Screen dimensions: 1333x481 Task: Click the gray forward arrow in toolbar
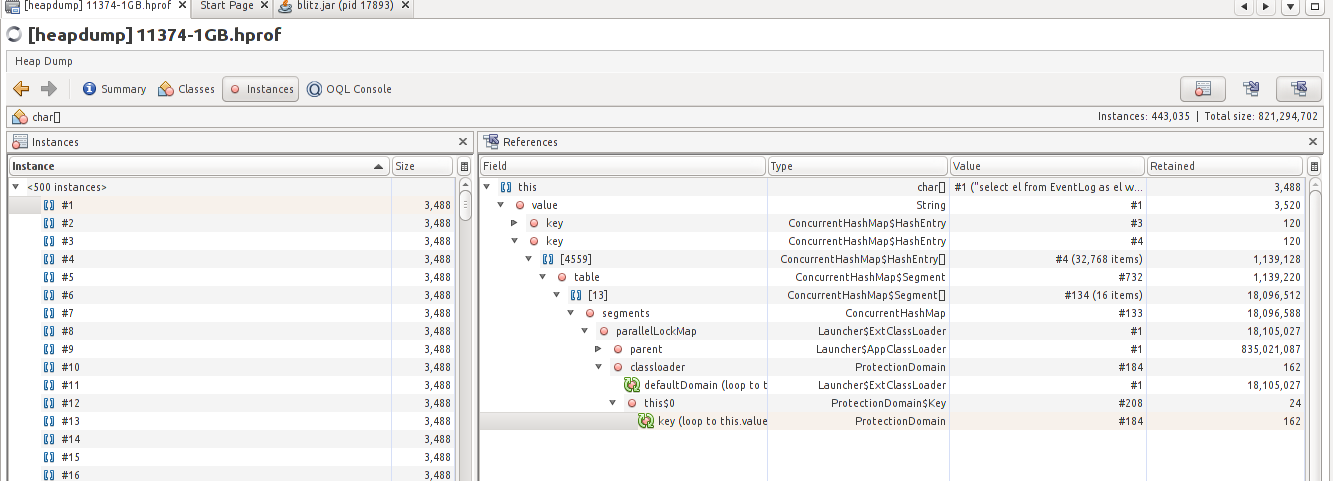click(48, 89)
